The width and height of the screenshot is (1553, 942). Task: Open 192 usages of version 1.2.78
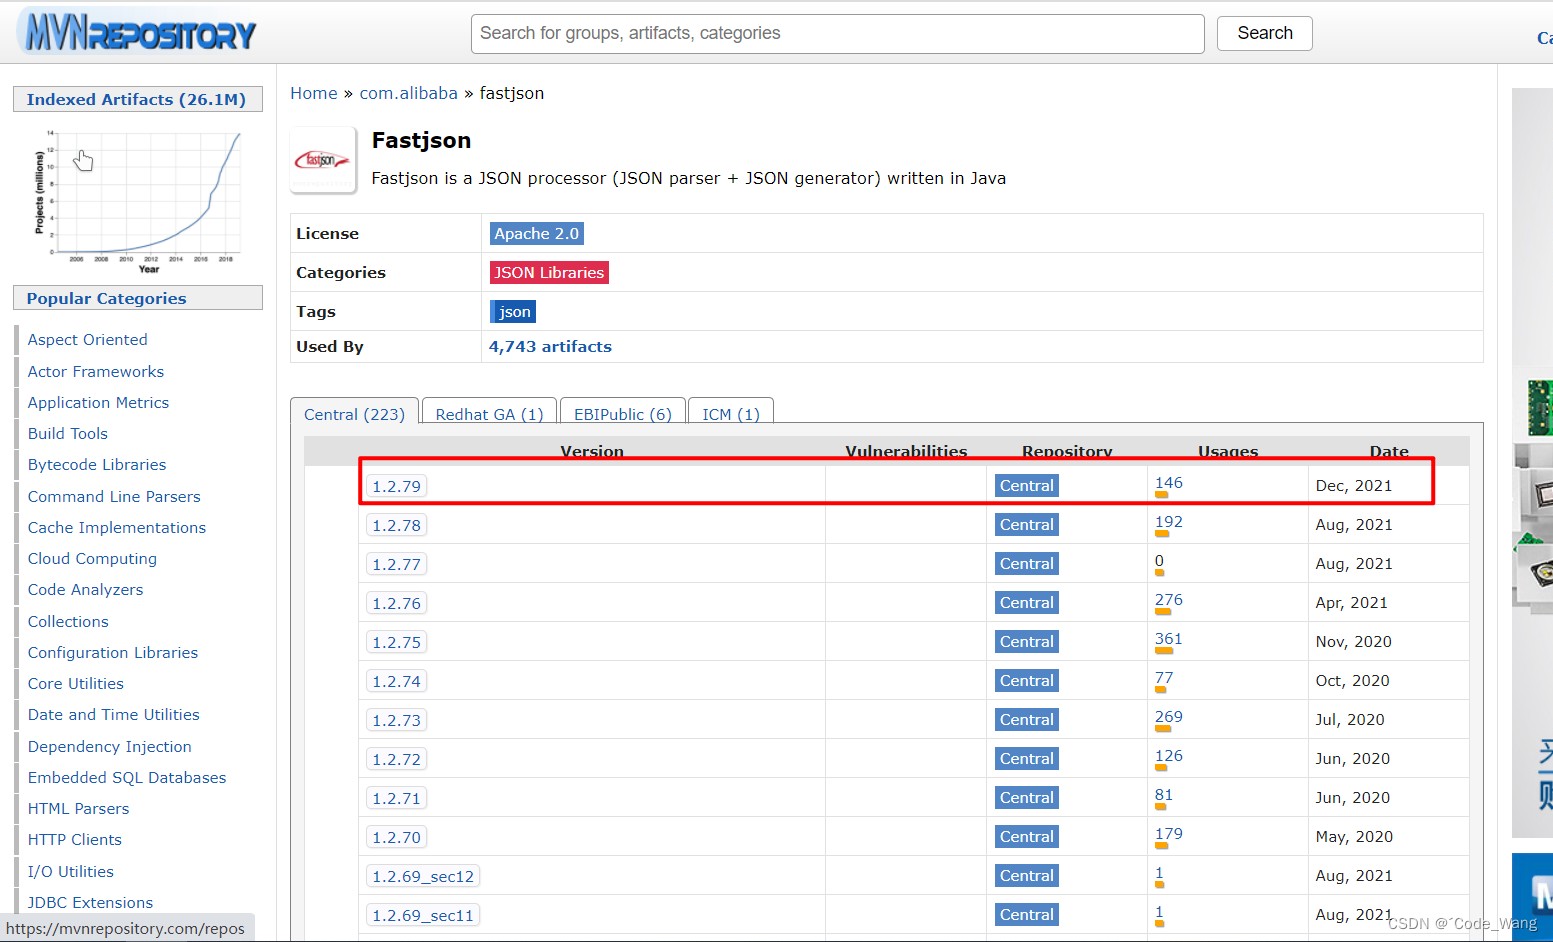(x=1168, y=522)
